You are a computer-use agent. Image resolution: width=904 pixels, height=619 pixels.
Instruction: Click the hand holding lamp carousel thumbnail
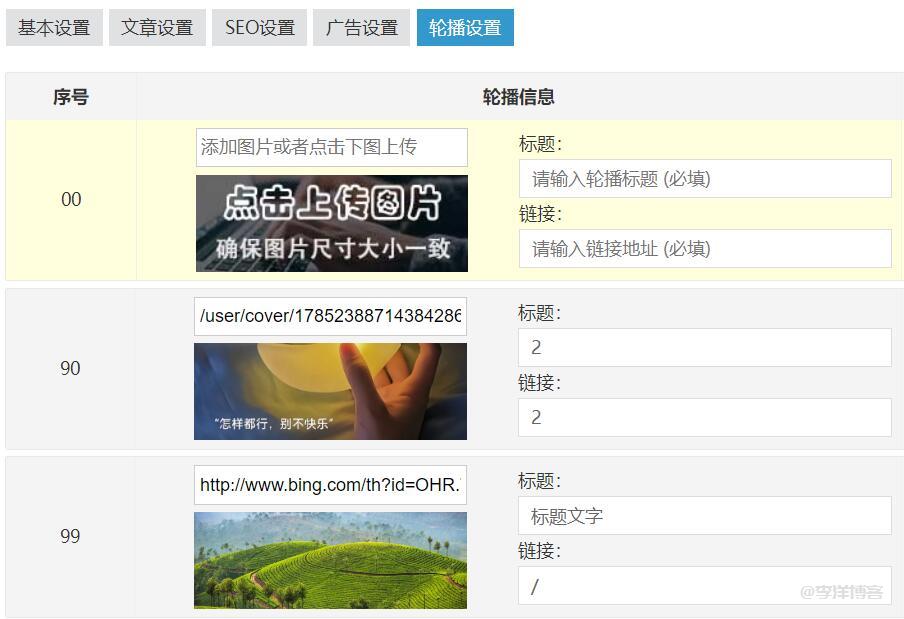tap(330, 391)
